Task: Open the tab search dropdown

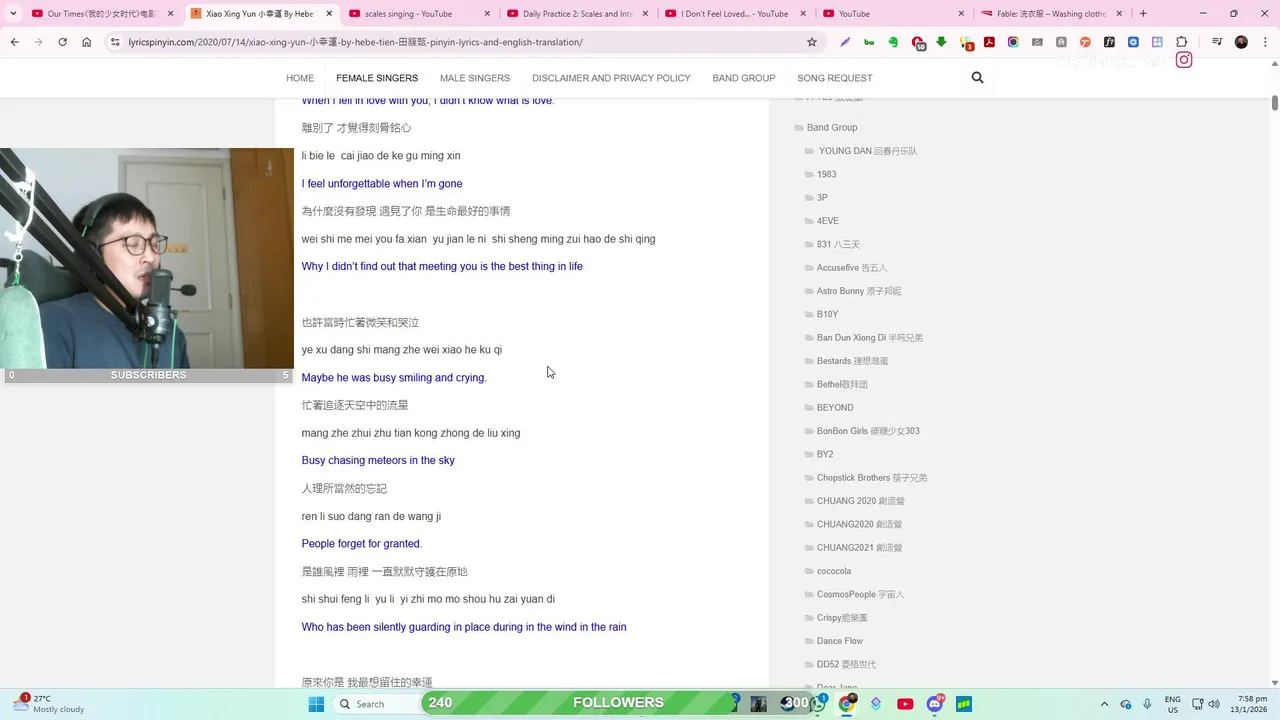Action: tap(13, 14)
